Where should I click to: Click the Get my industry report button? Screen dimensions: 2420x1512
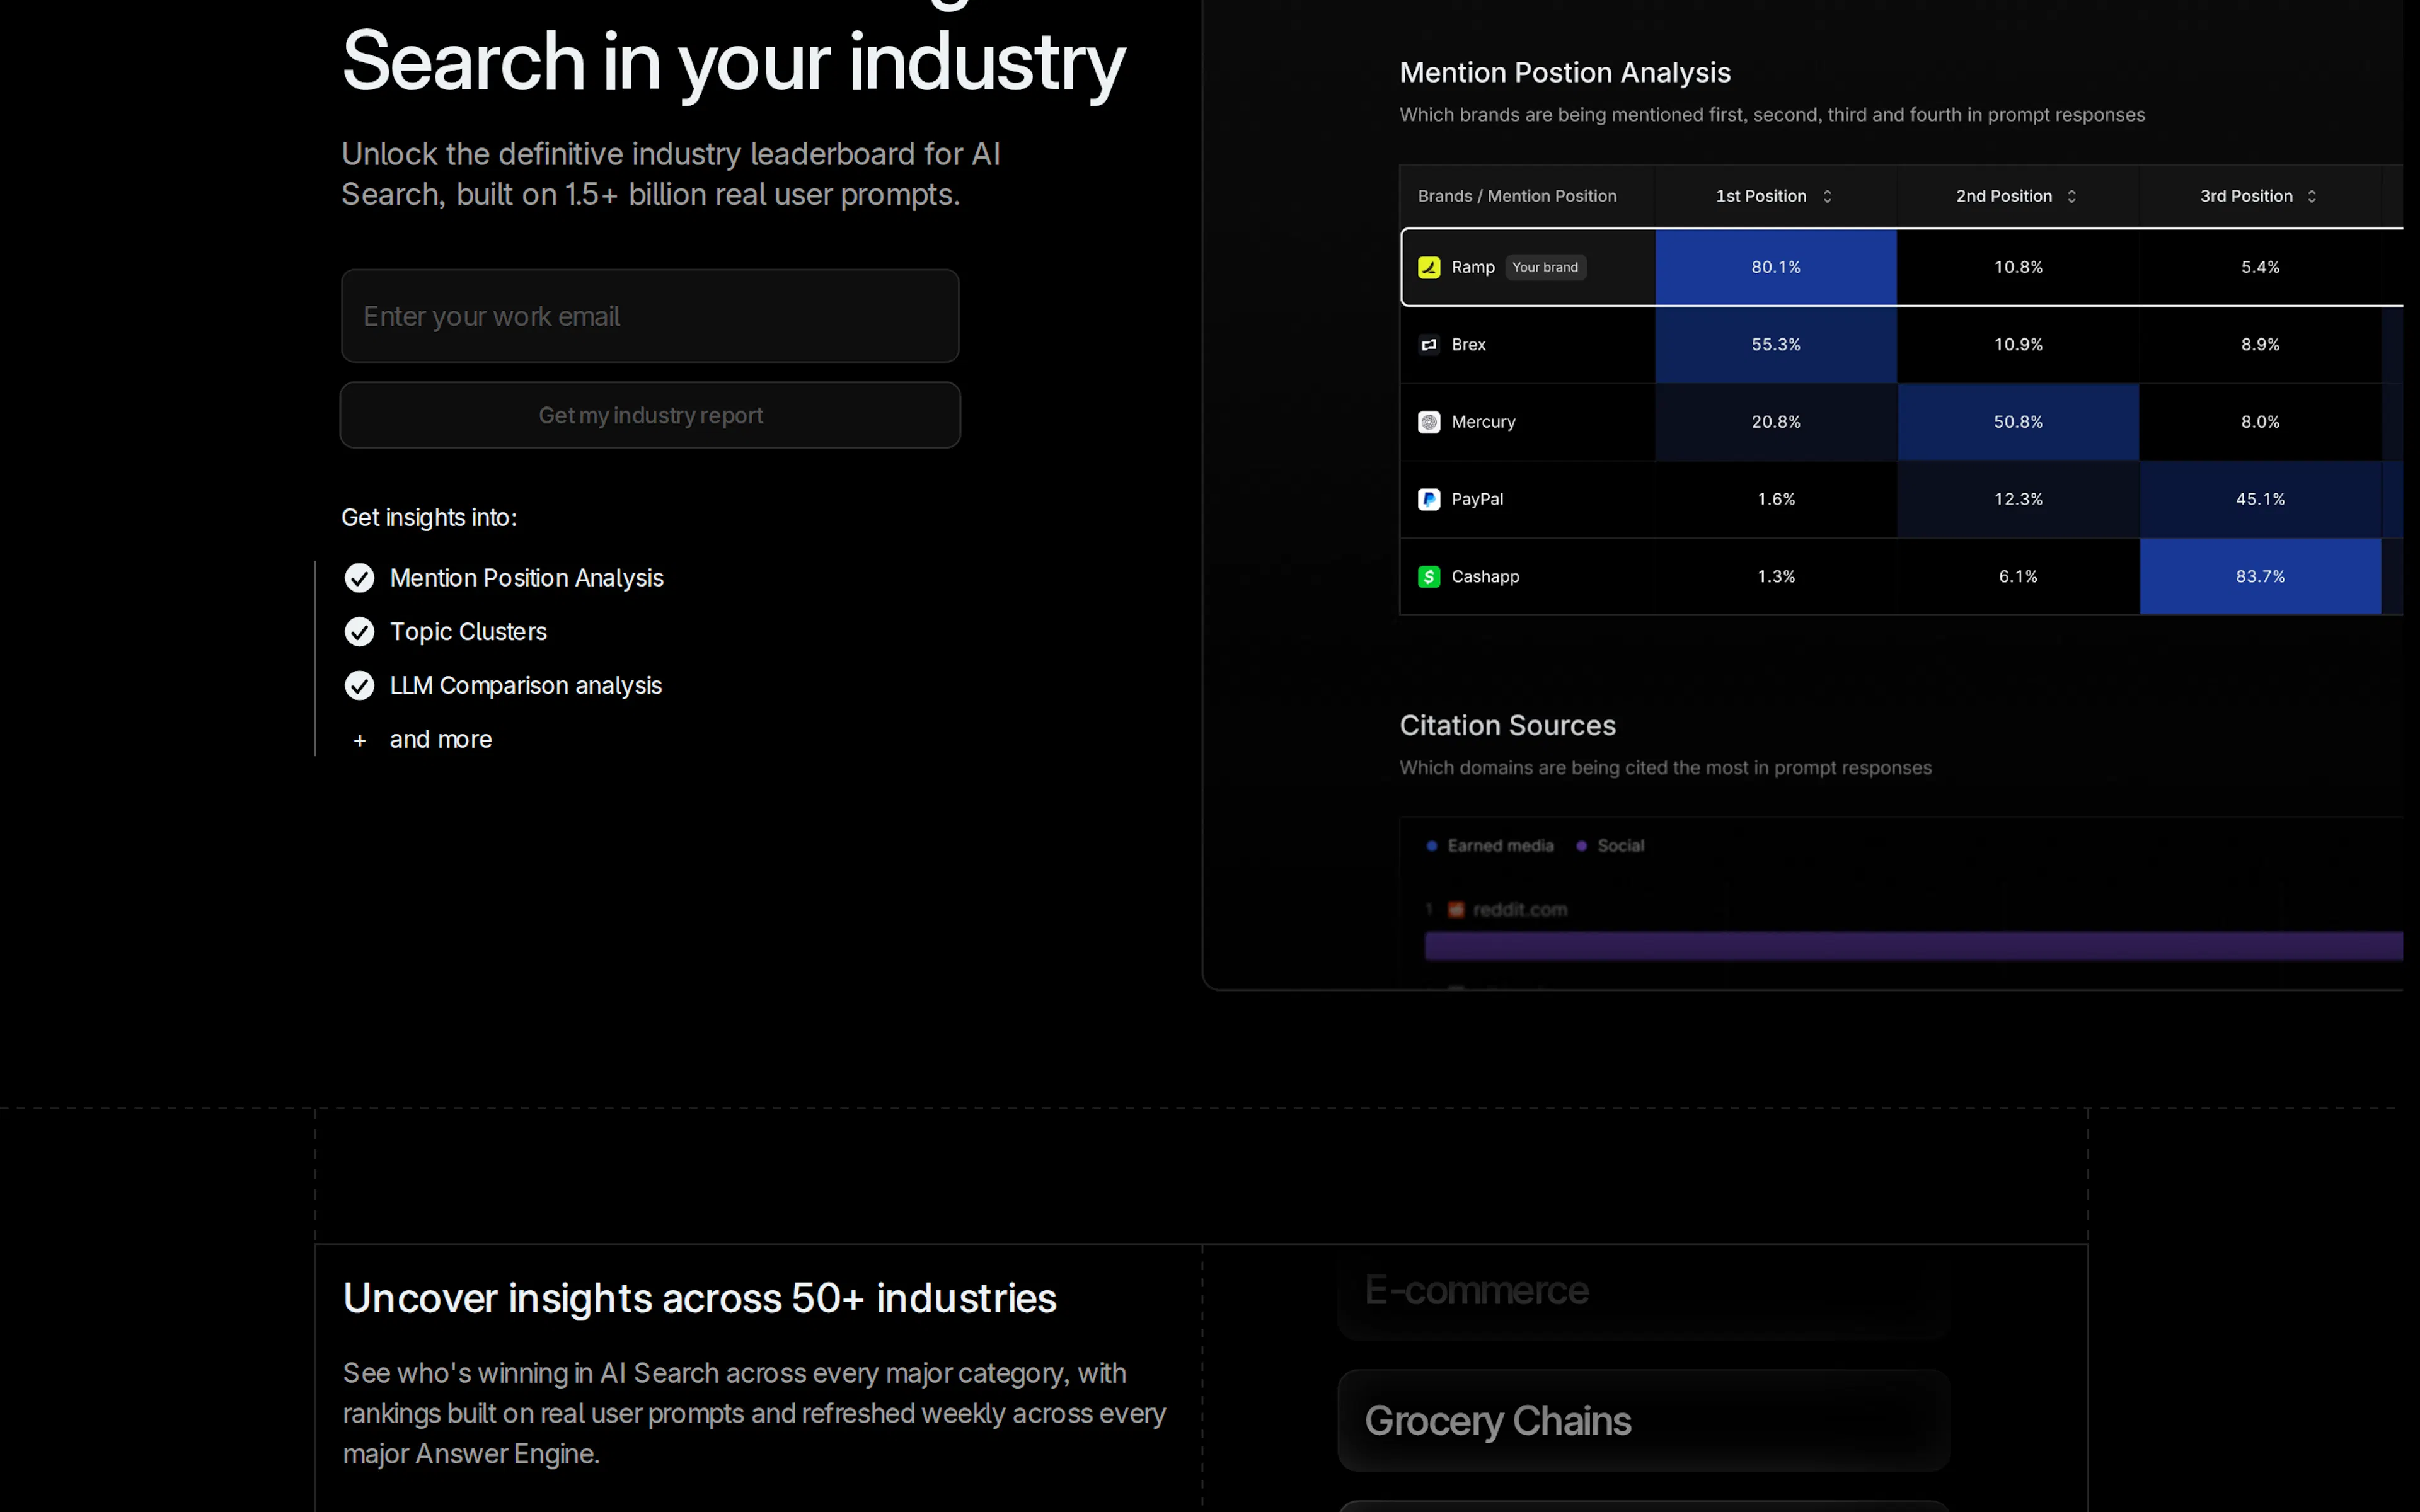(x=650, y=415)
